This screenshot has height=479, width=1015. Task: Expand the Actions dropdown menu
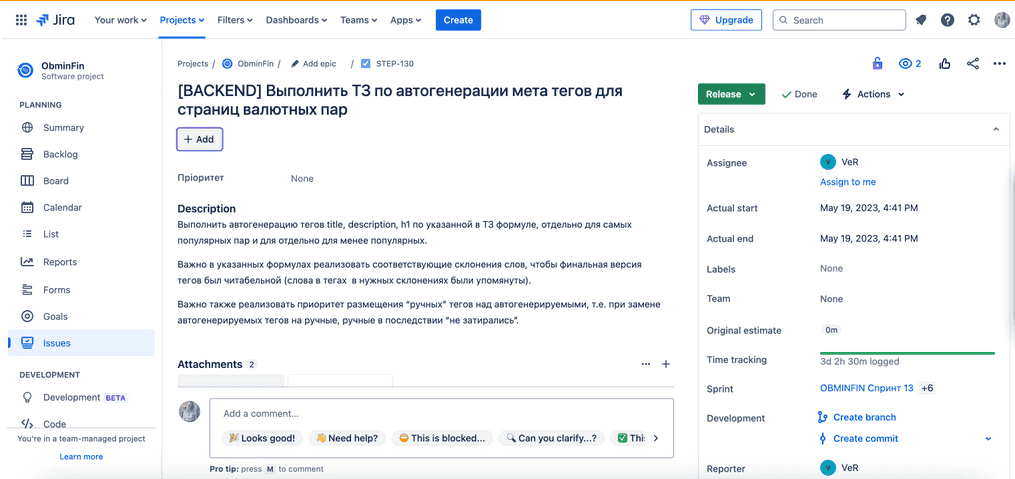click(873, 94)
